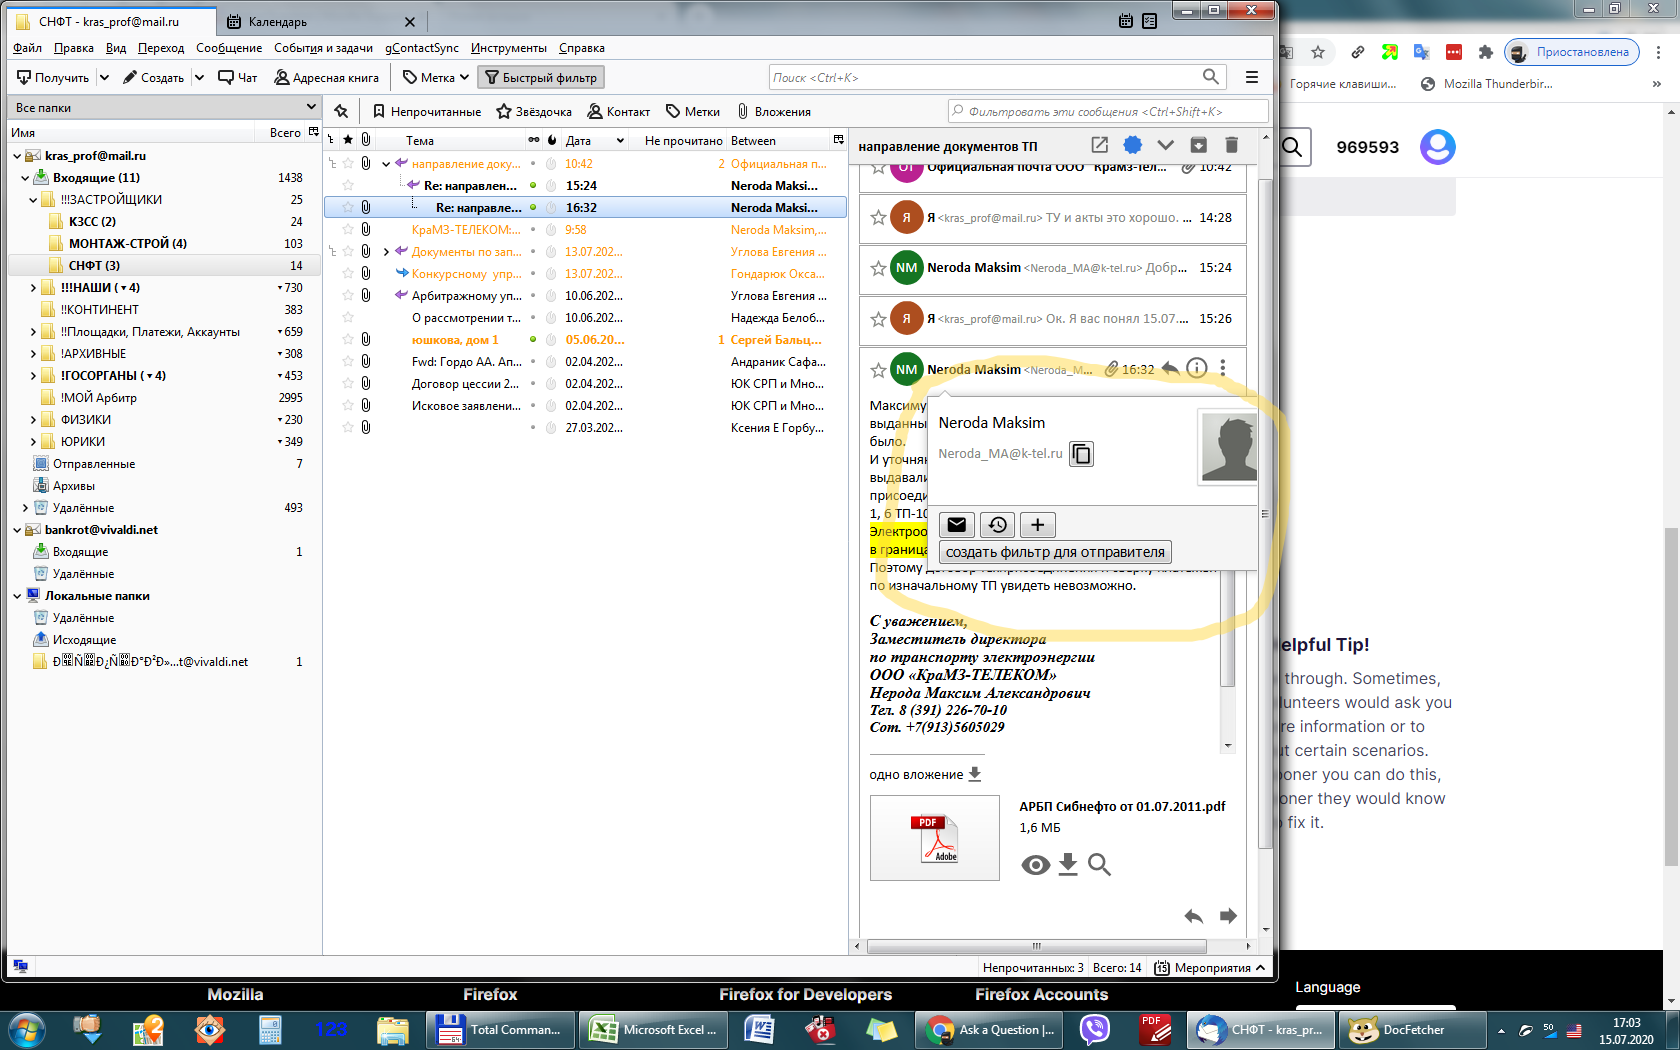Open Адресная книга from the toolbar

pyautogui.click(x=327, y=77)
